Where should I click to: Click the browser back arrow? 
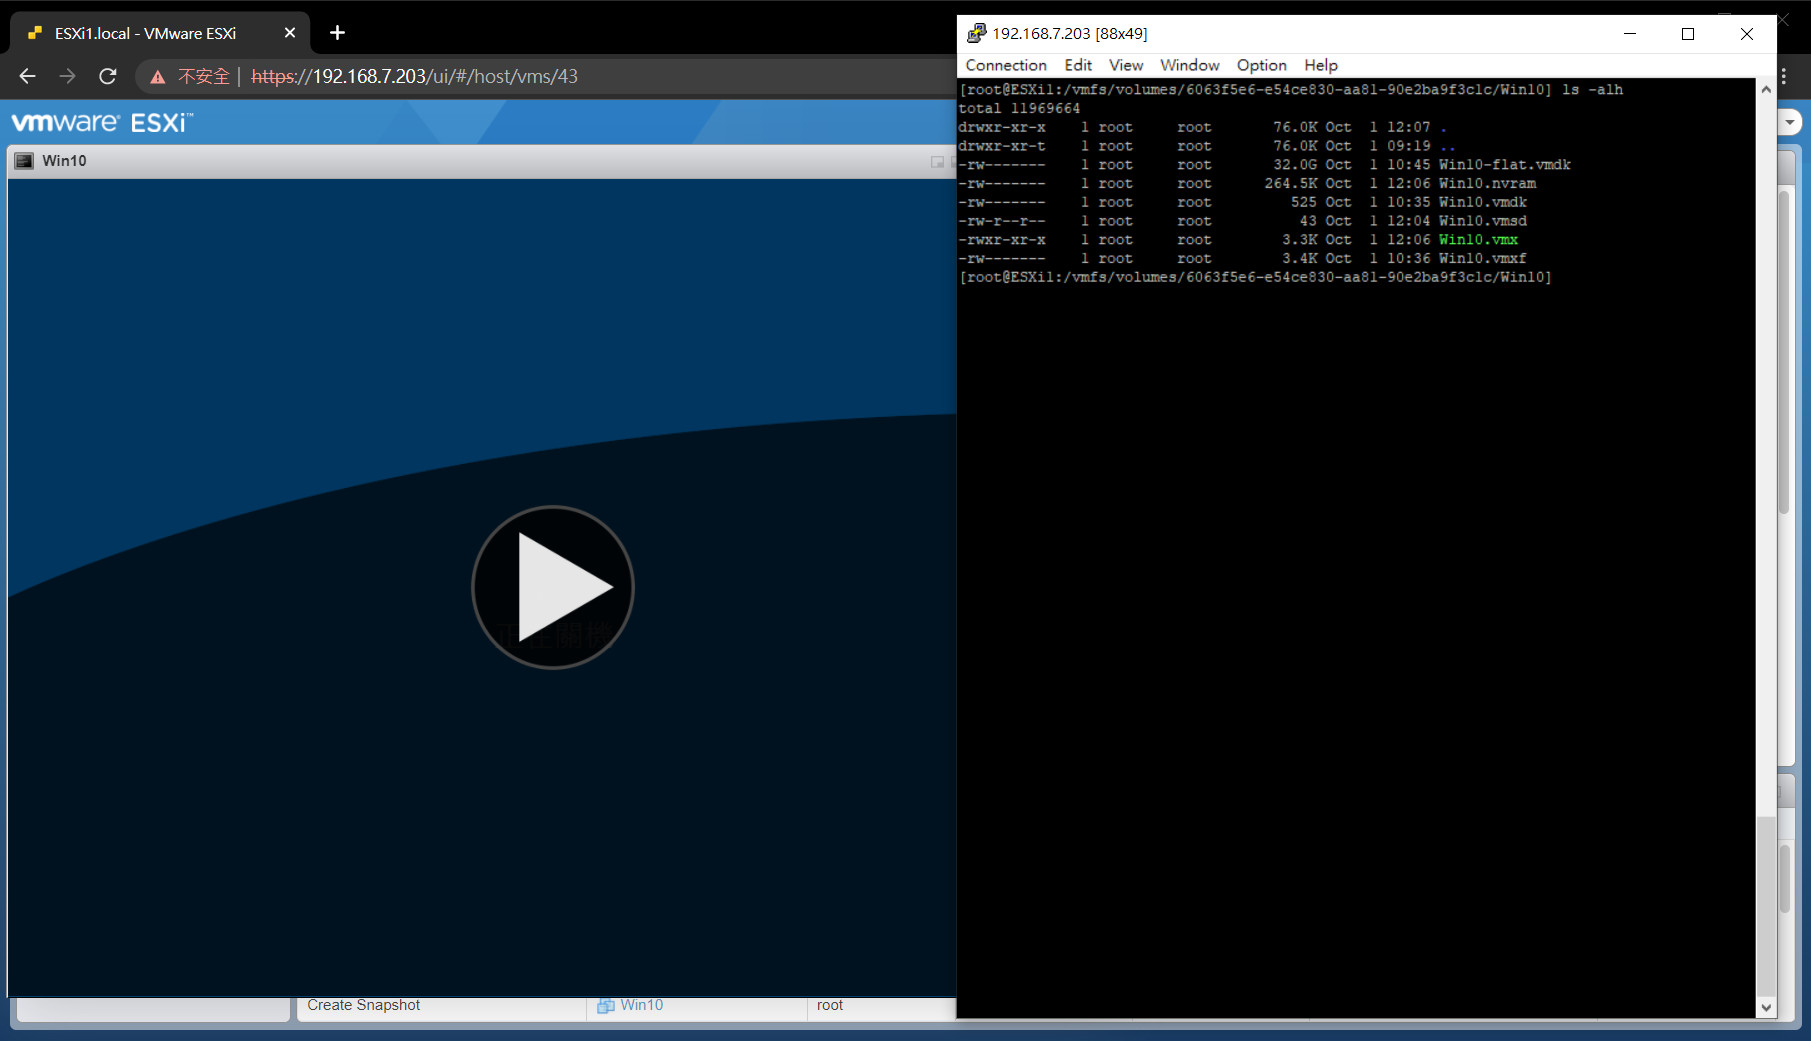coord(28,76)
